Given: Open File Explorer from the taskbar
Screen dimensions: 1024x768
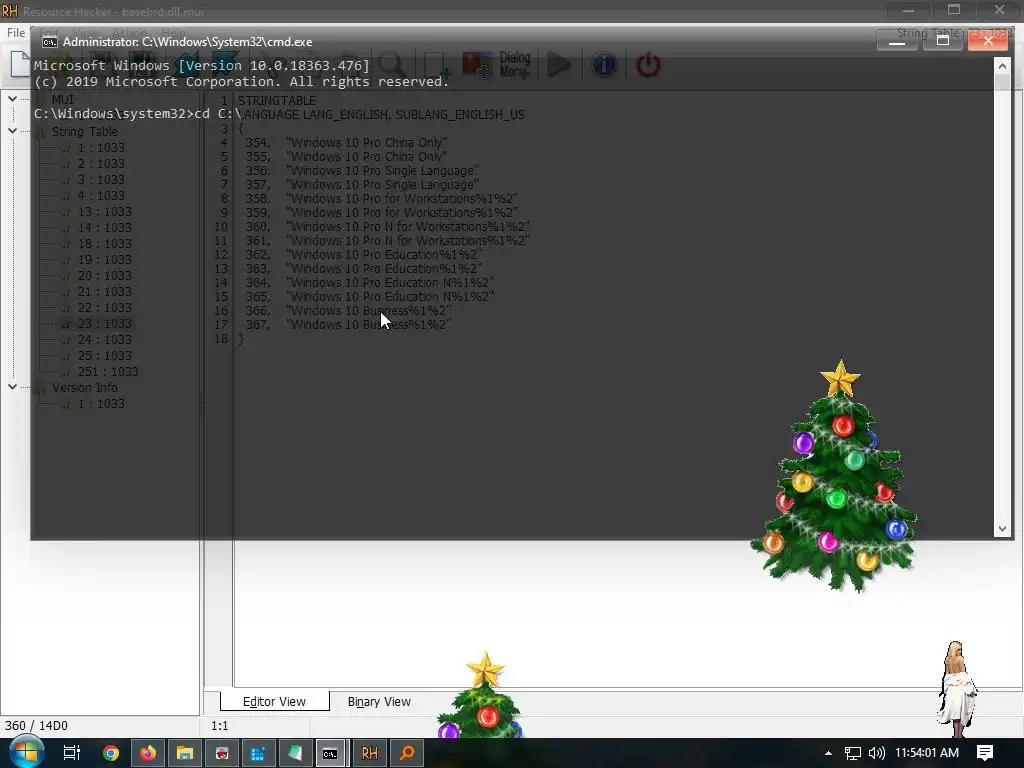Looking at the screenshot, I should (x=185, y=753).
